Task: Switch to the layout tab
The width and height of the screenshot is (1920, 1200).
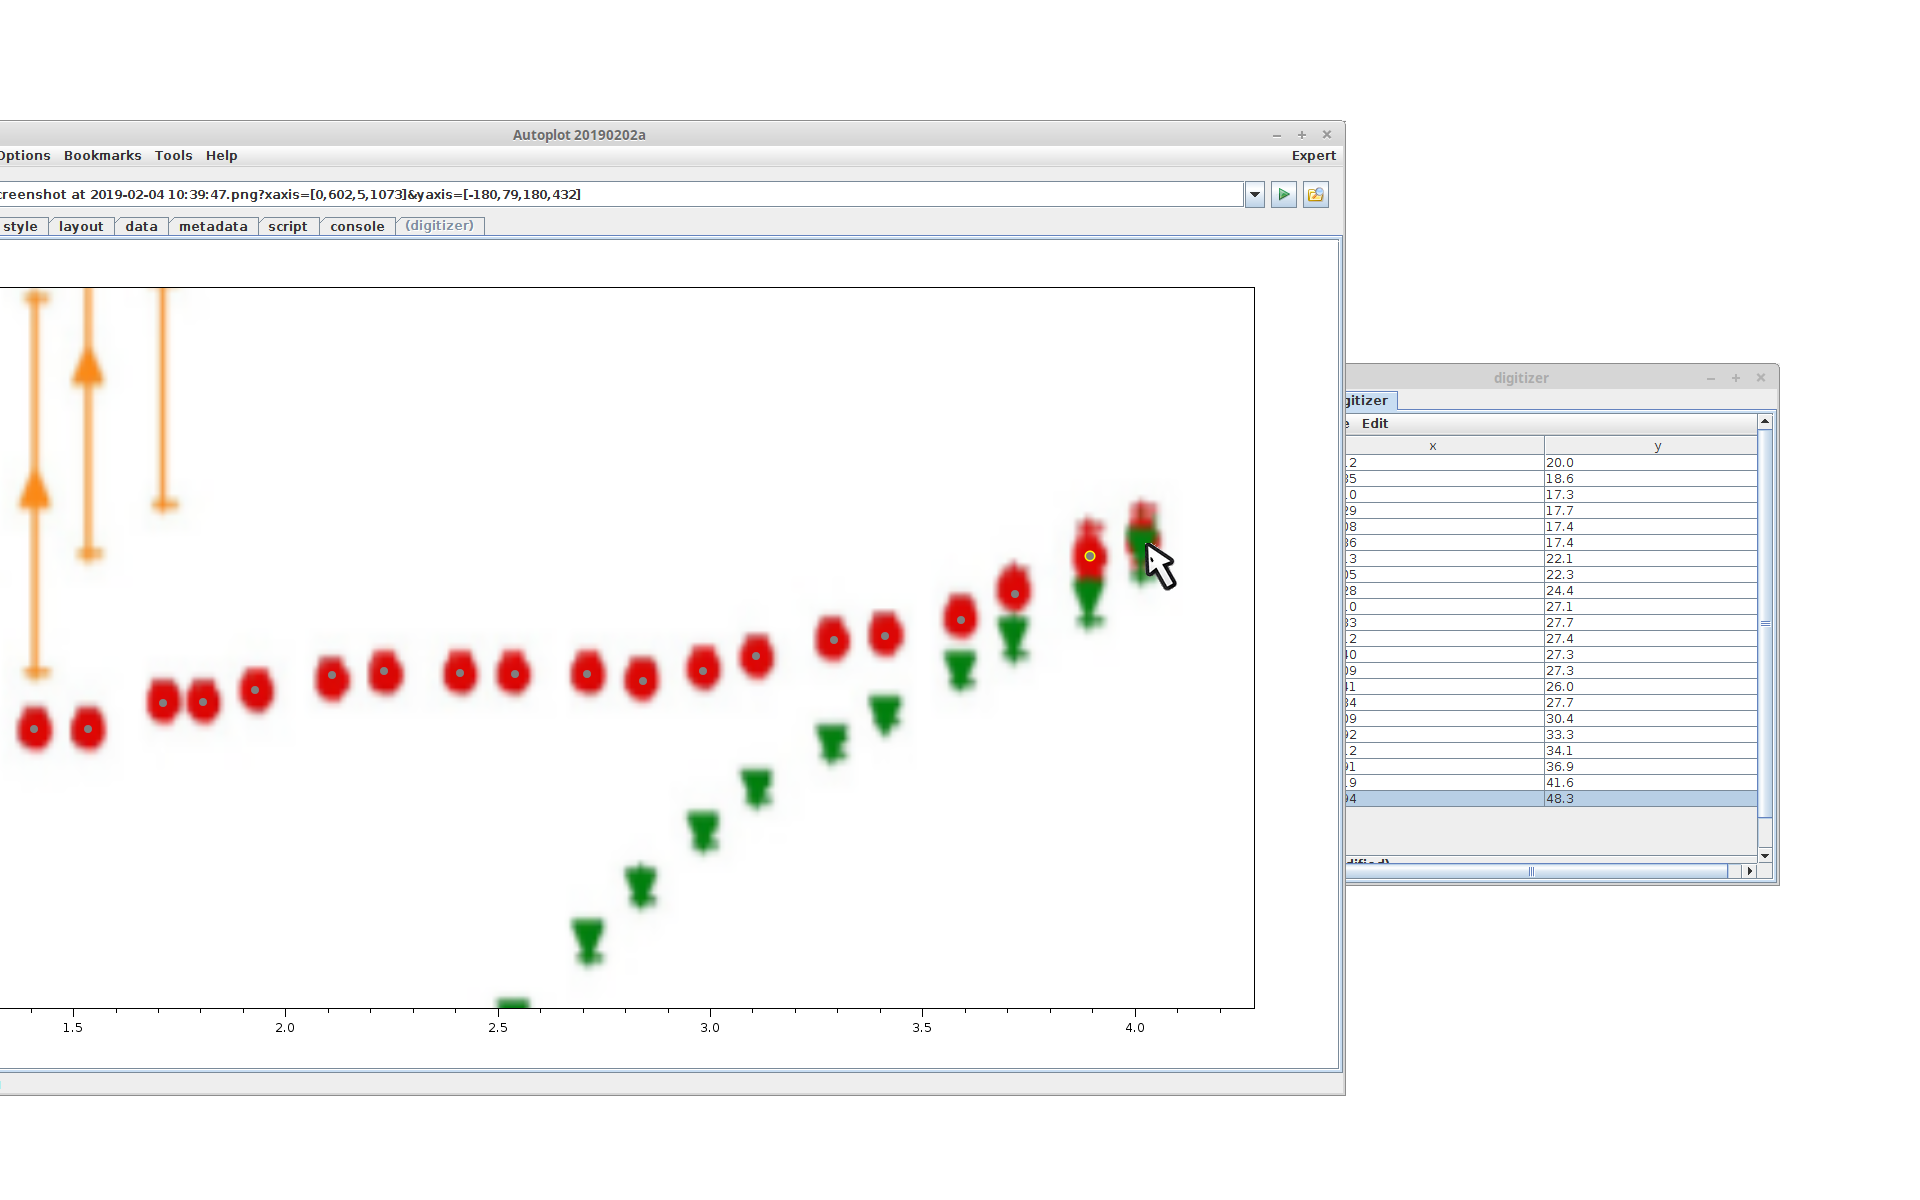Action: pyautogui.click(x=80, y=227)
